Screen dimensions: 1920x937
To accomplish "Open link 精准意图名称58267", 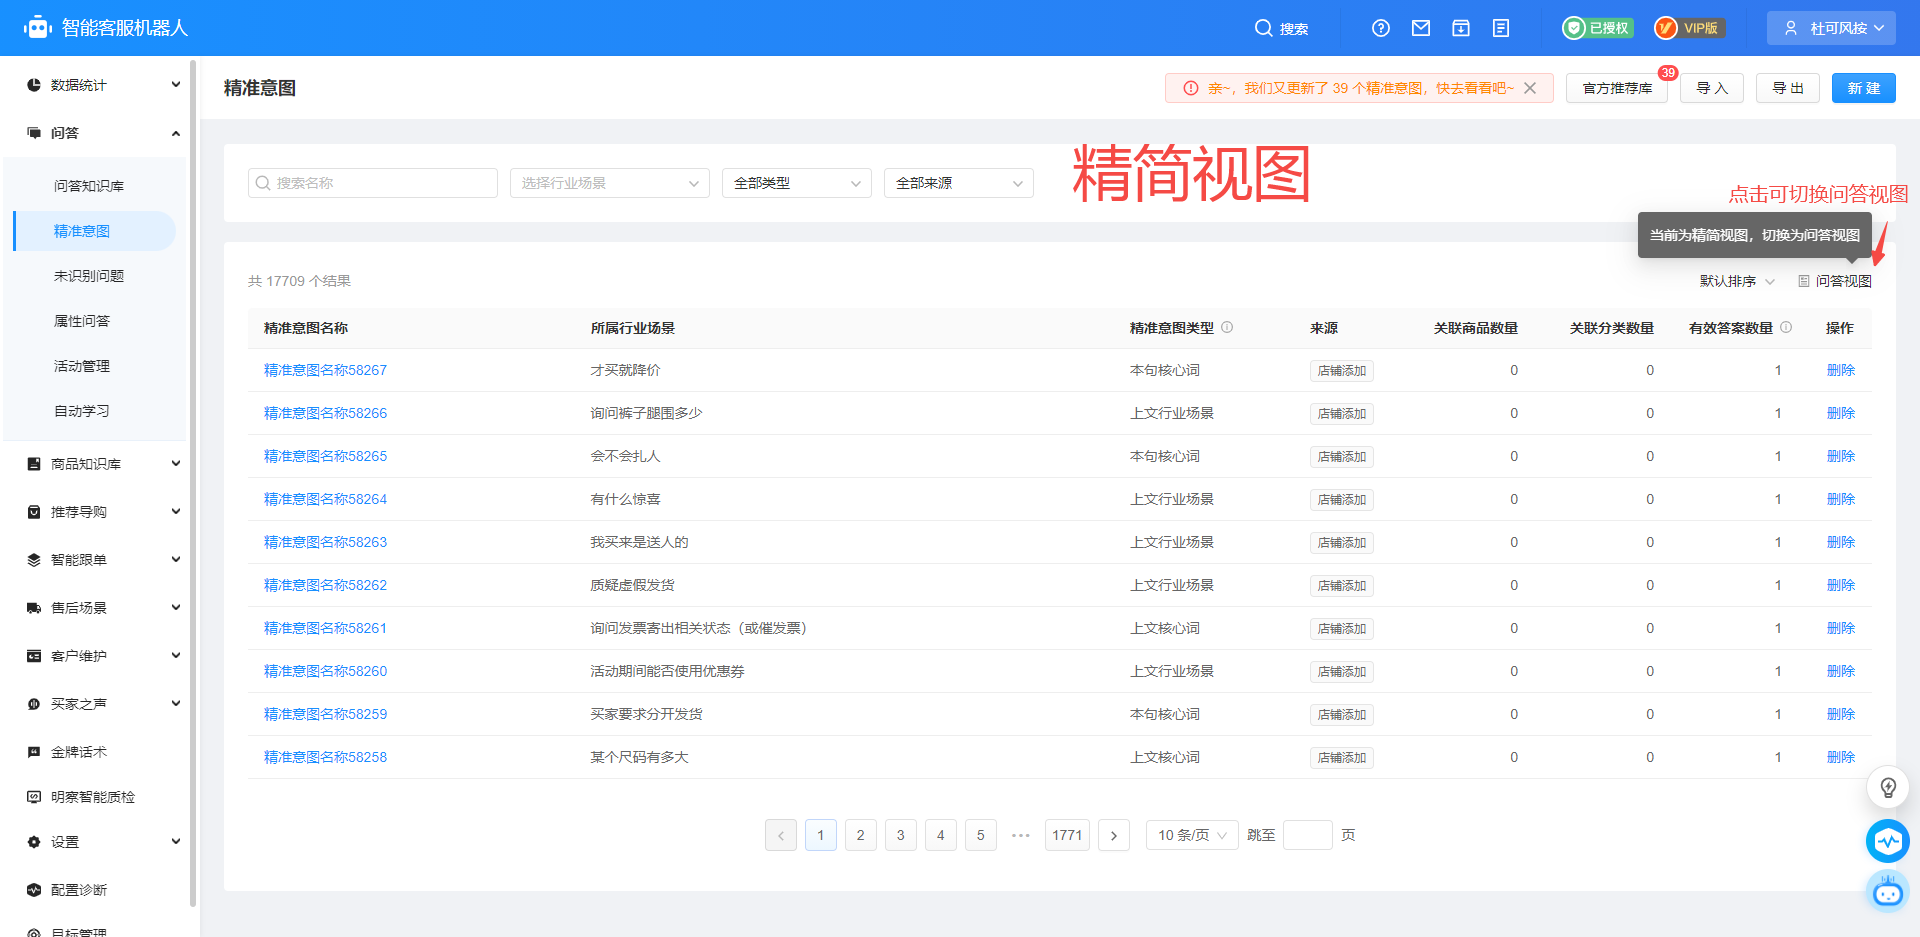I will coord(325,370).
